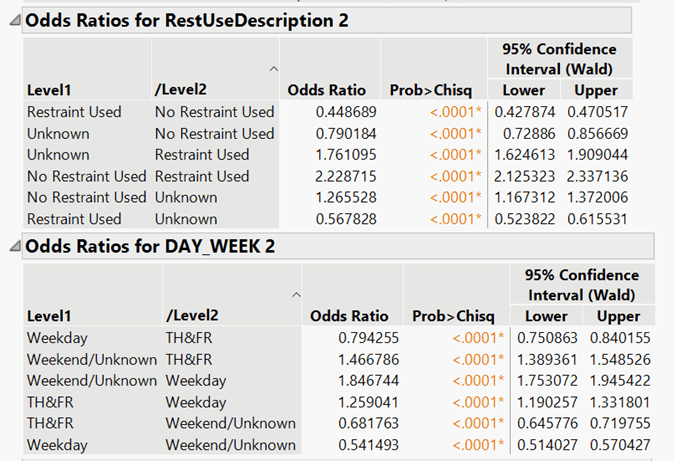Select the upper limit cell 0.570427
The height and width of the screenshot is (461, 674).
pyautogui.click(x=618, y=444)
